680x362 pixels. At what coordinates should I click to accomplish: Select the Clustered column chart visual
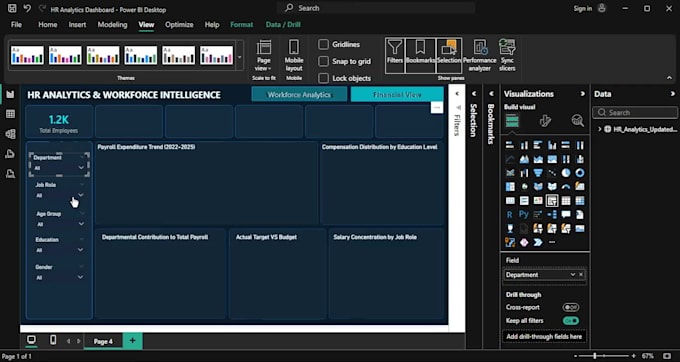point(552,145)
